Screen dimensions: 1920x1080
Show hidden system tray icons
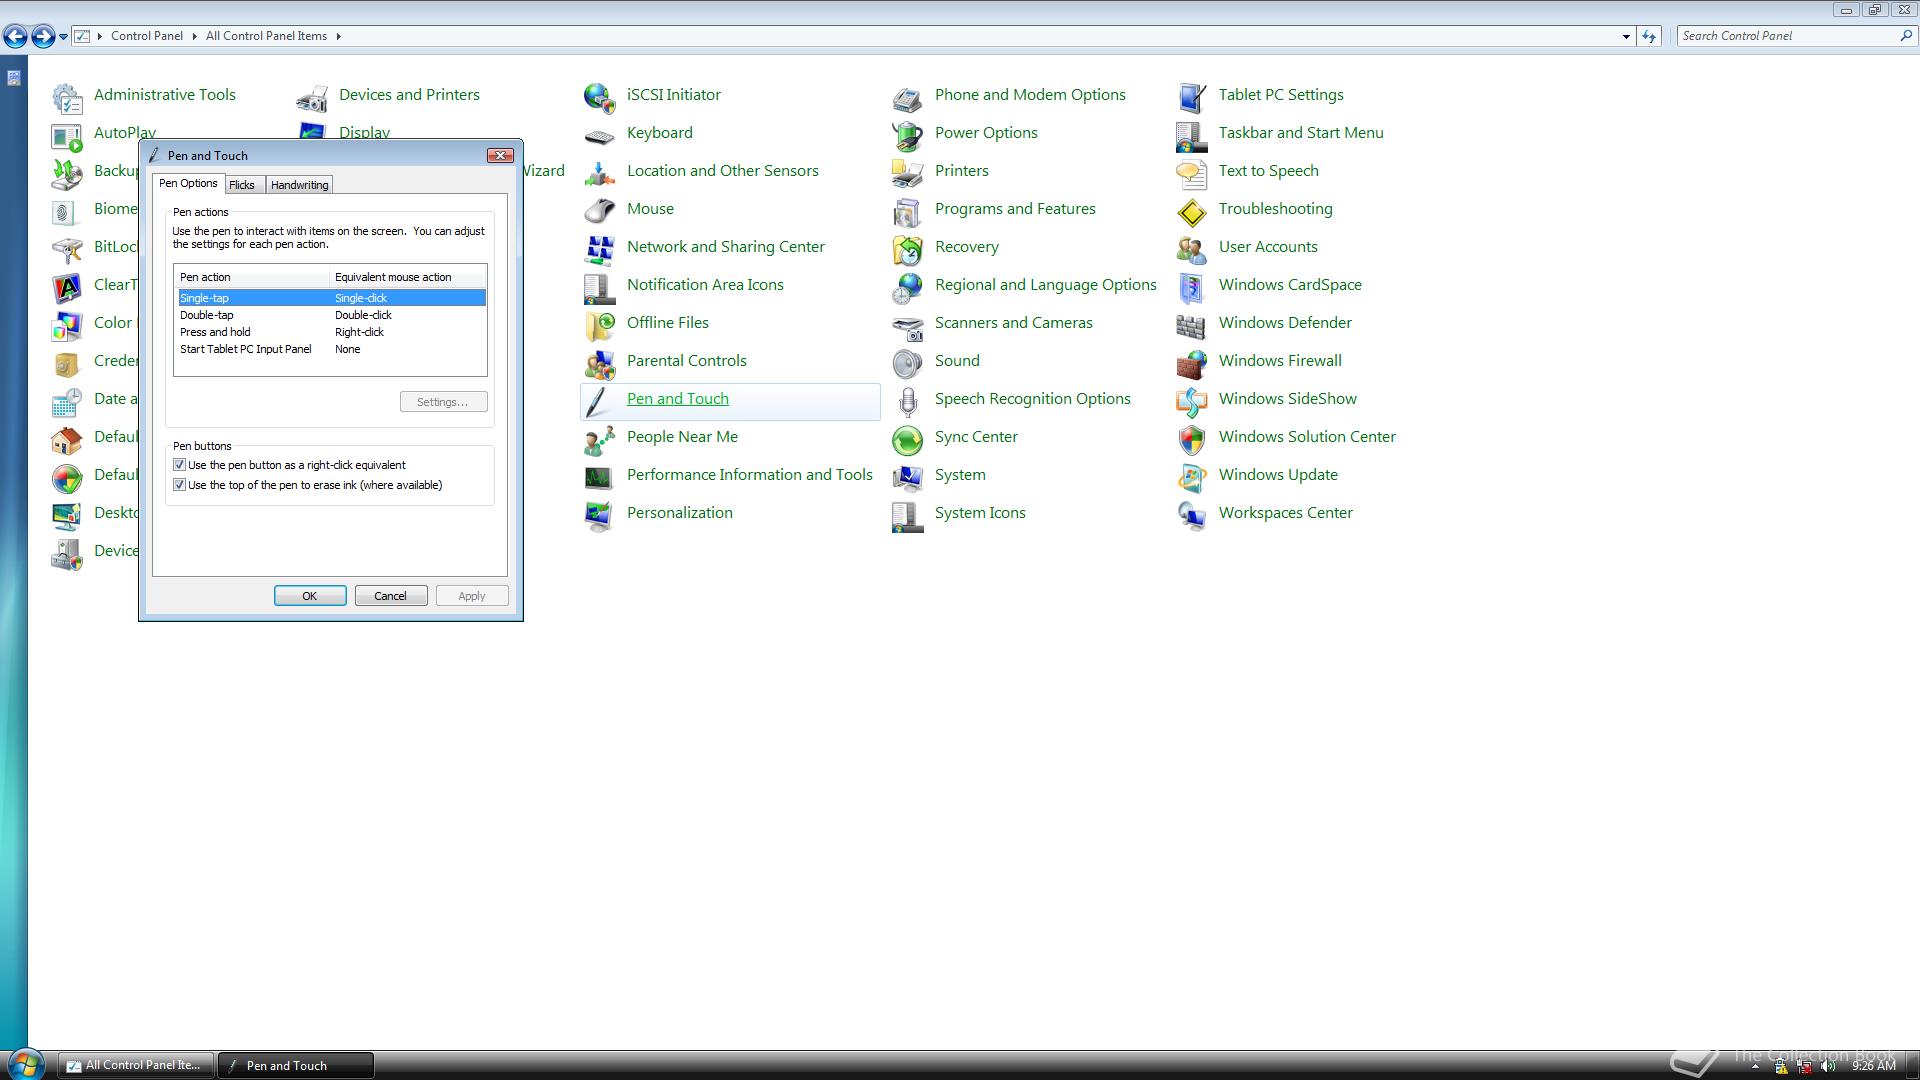[1755, 1066]
